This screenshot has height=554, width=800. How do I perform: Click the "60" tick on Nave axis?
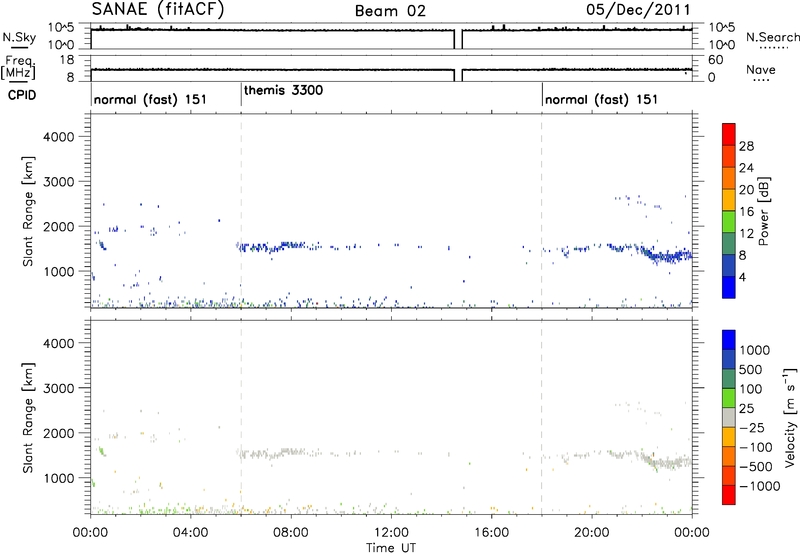coord(715,60)
